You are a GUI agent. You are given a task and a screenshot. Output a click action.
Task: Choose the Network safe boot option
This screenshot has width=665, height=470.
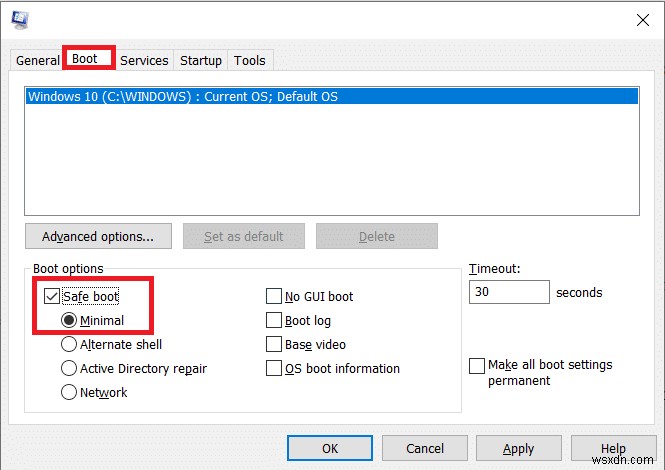[70, 393]
